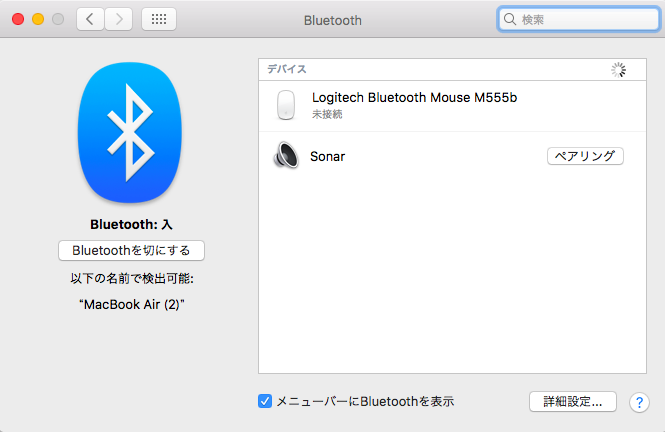The image size is (665, 432).
Task: Go forward with the right arrow button
Action: tap(119, 19)
